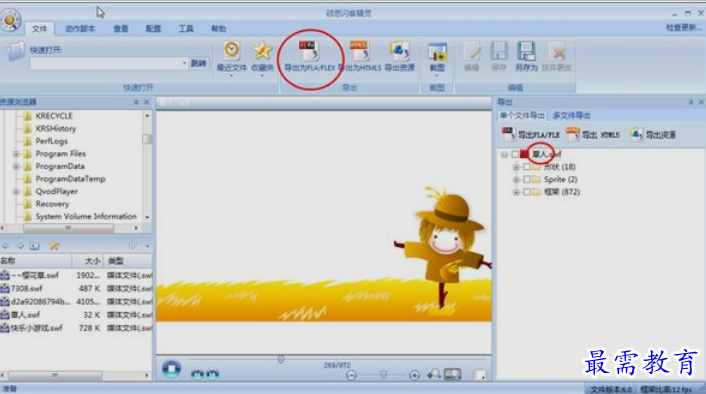
Task: Click the zoom in plus icon
Action: click(x=415, y=375)
